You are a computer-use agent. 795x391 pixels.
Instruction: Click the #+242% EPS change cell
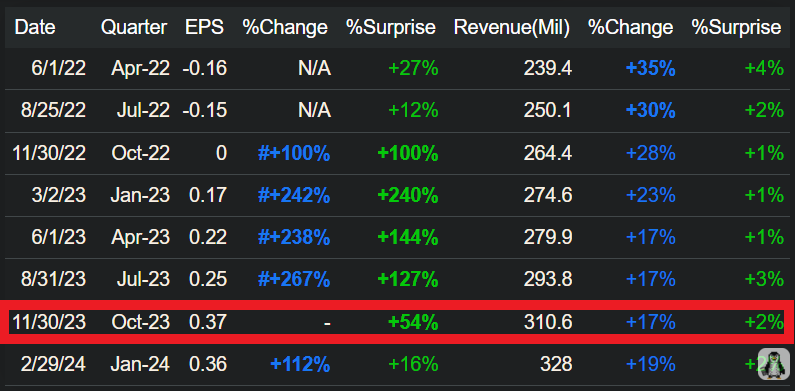click(x=294, y=195)
